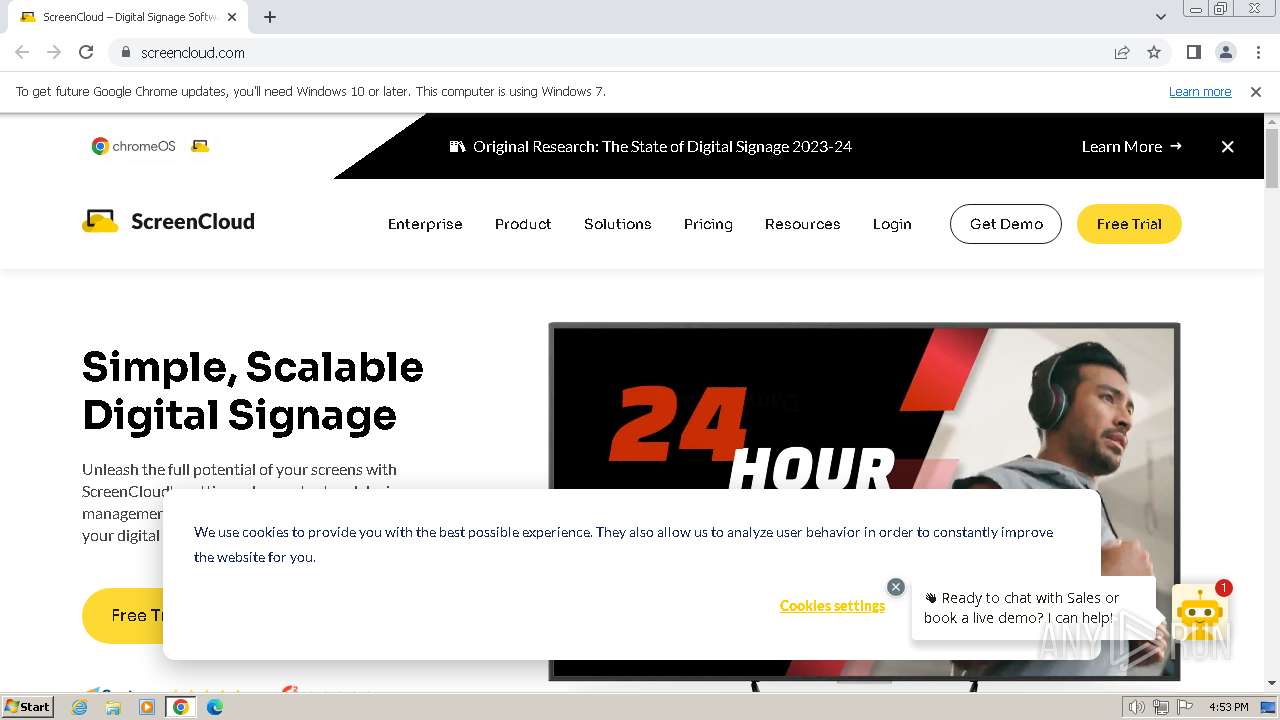Click the Chrome taskbar icon
This screenshot has height=720, width=1280.
181,707
